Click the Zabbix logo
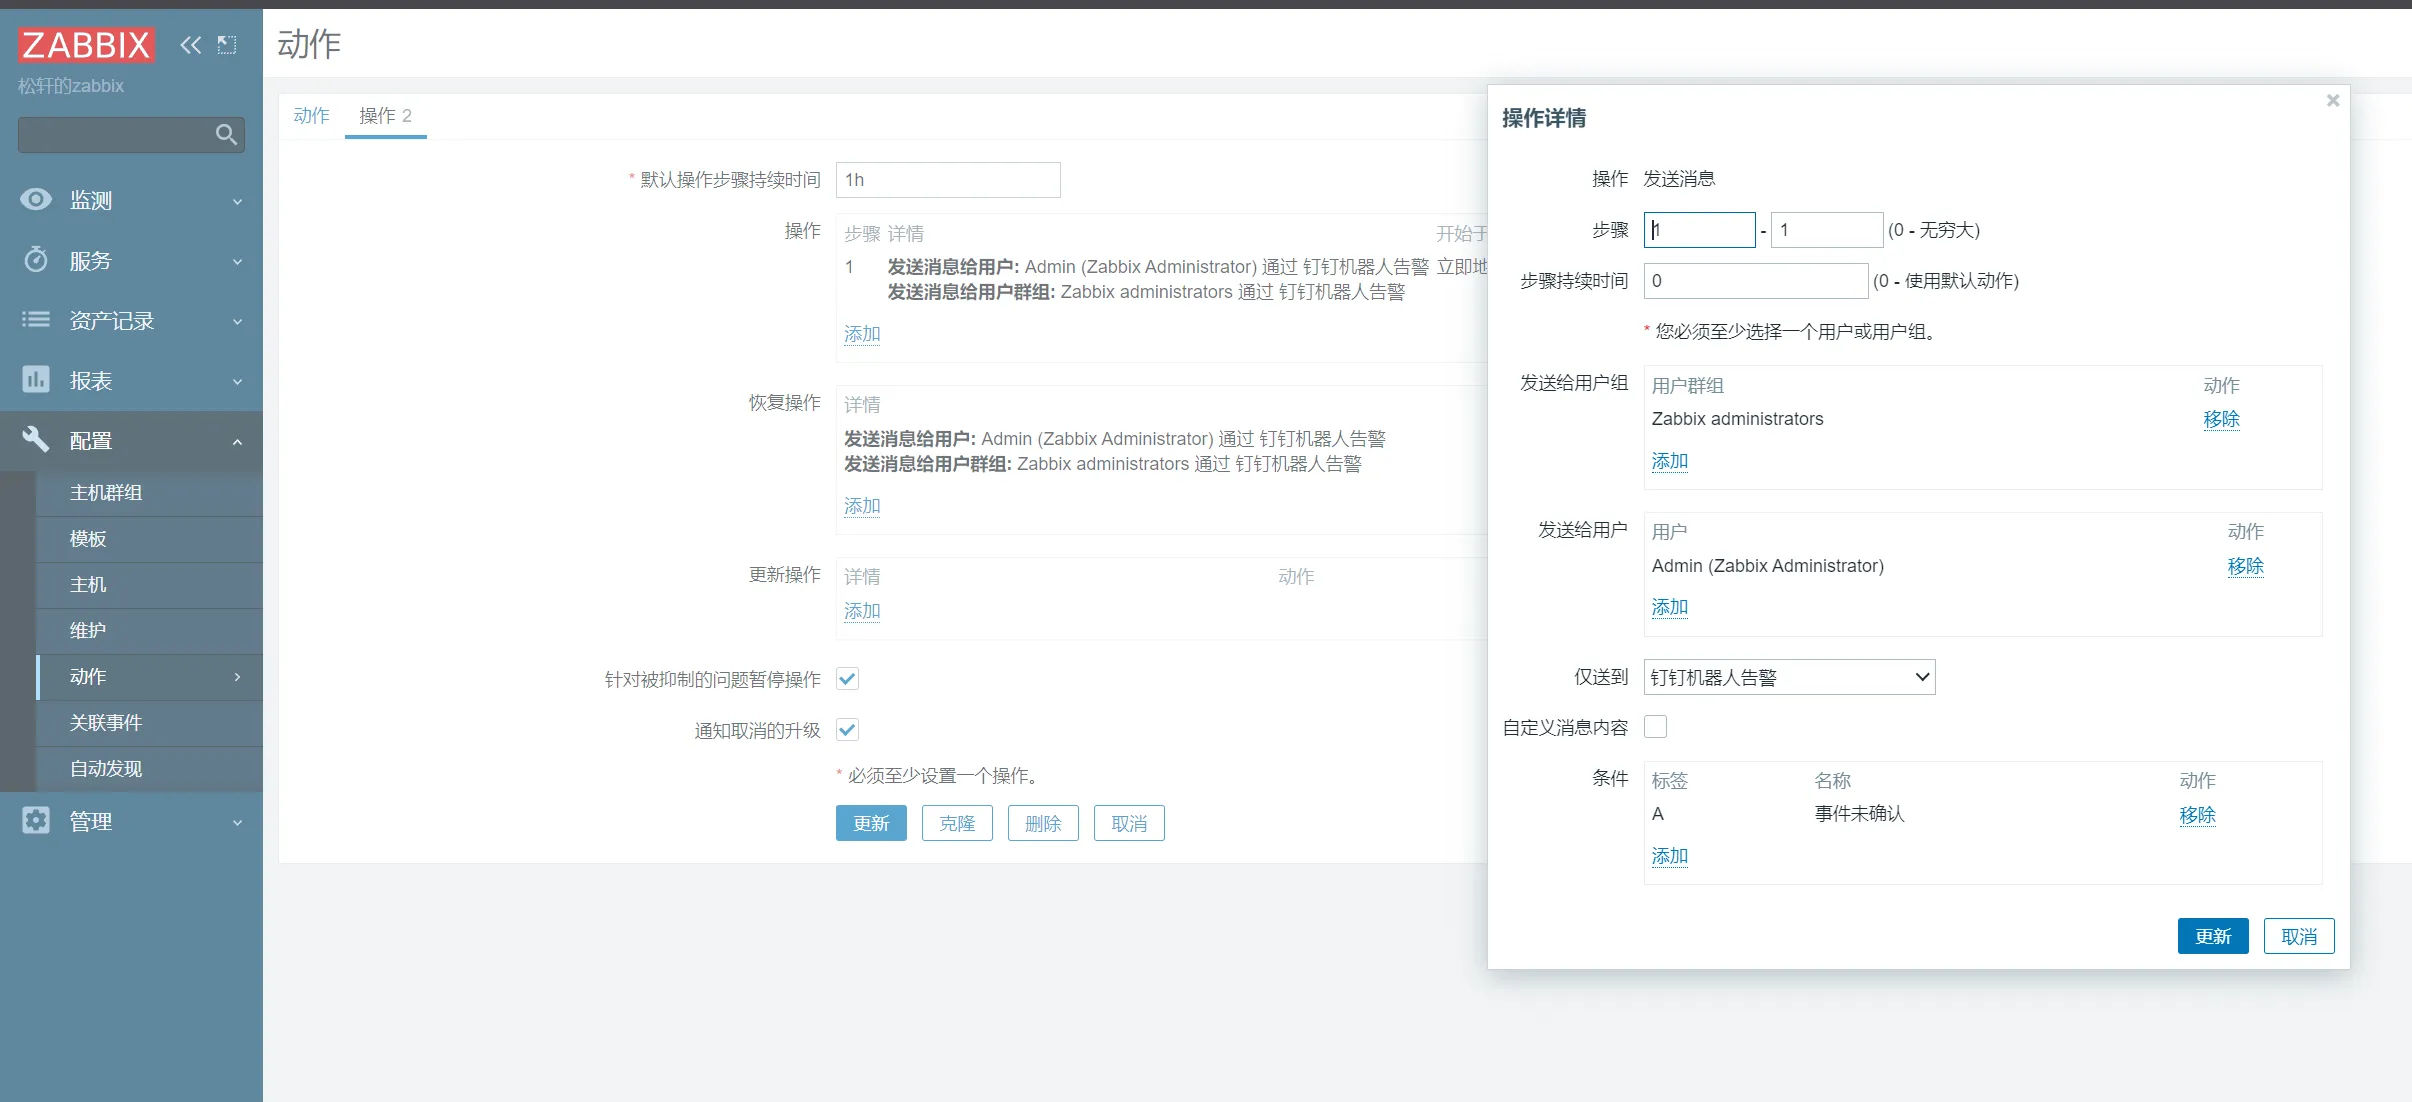 click(x=86, y=45)
